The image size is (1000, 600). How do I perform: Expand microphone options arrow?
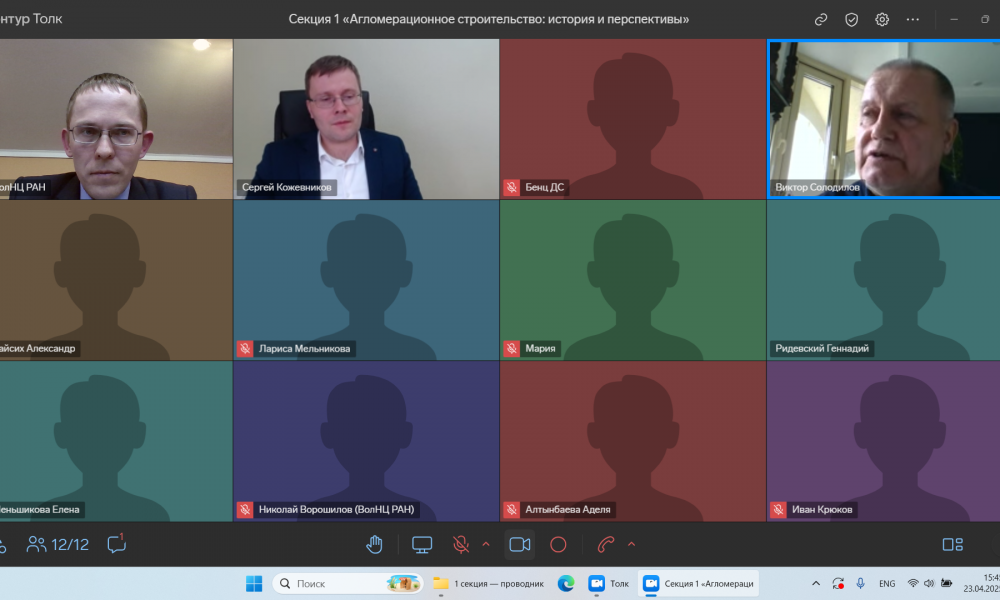tap(486, 545)
